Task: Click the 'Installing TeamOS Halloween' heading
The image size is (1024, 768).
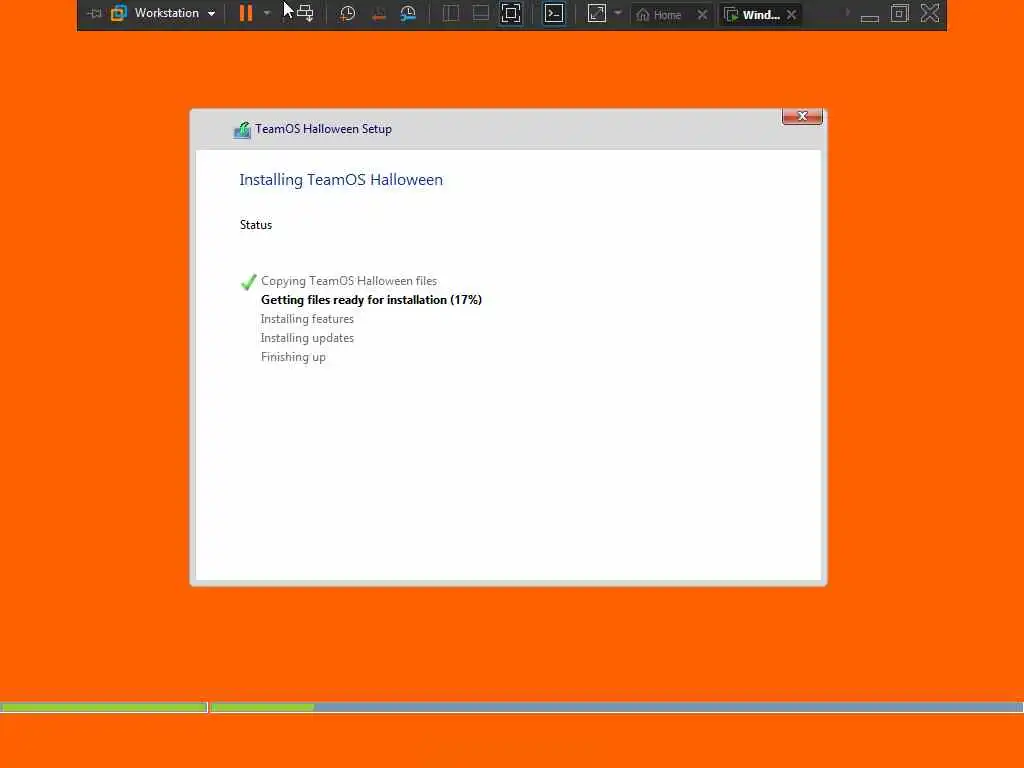Action: pos(341,180)
